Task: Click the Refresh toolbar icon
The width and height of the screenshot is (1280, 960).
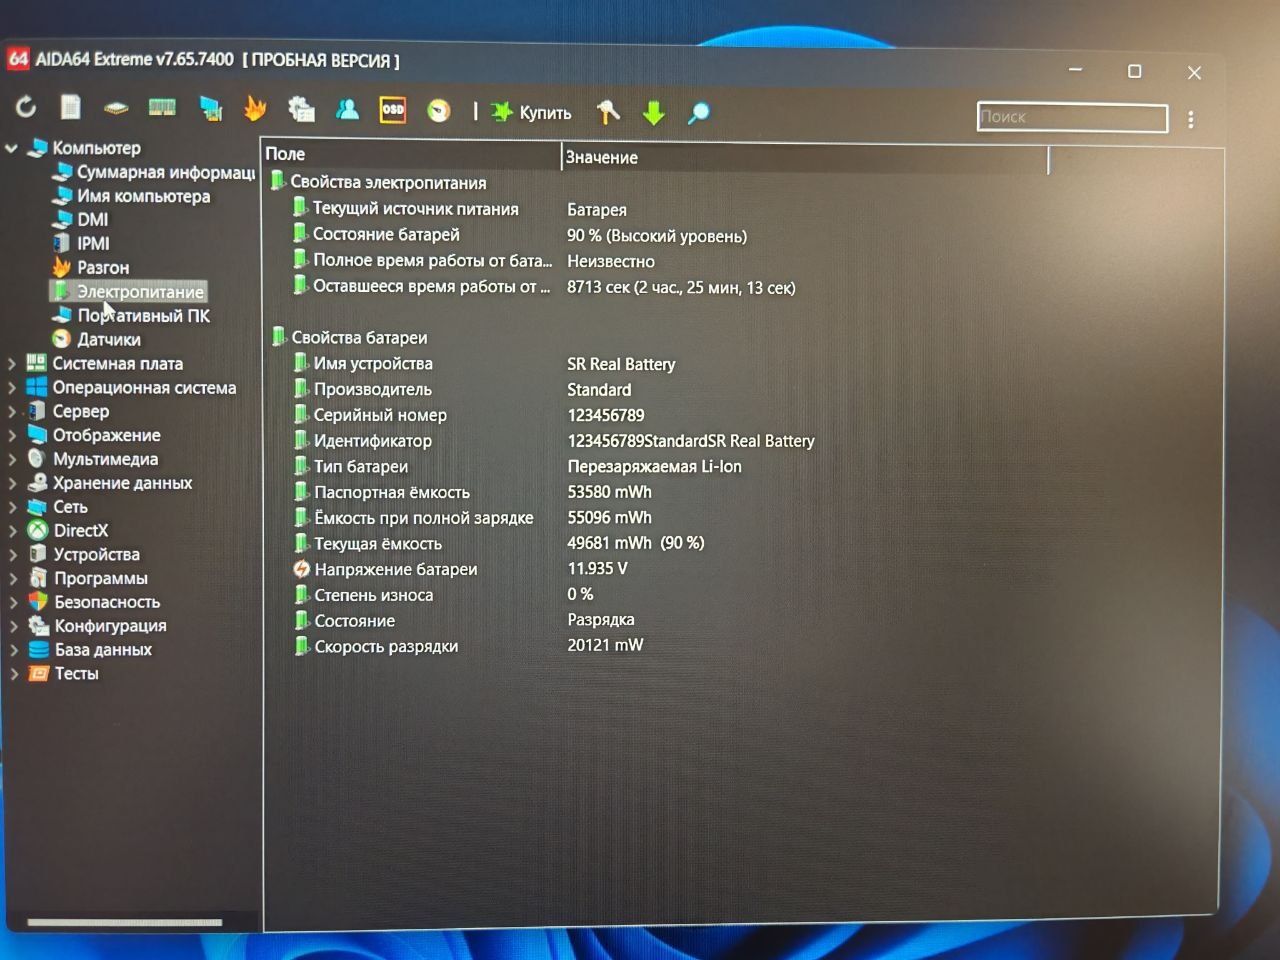Action: (x=26, y=106)
